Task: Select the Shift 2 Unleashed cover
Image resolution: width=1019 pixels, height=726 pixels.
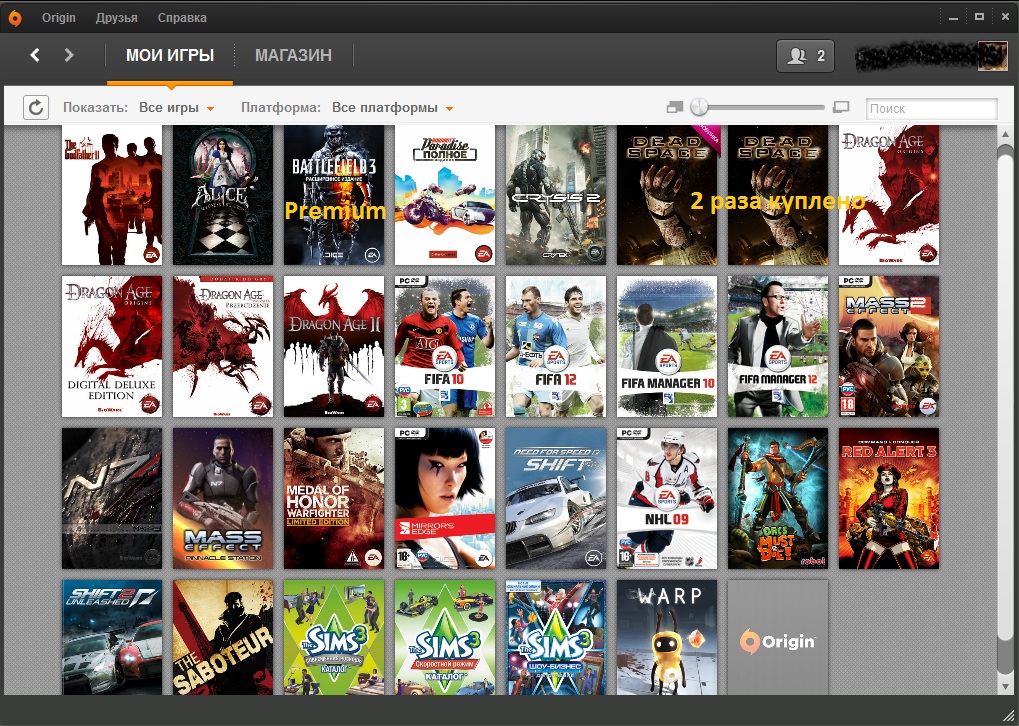Action: click(x=112, y=638)
